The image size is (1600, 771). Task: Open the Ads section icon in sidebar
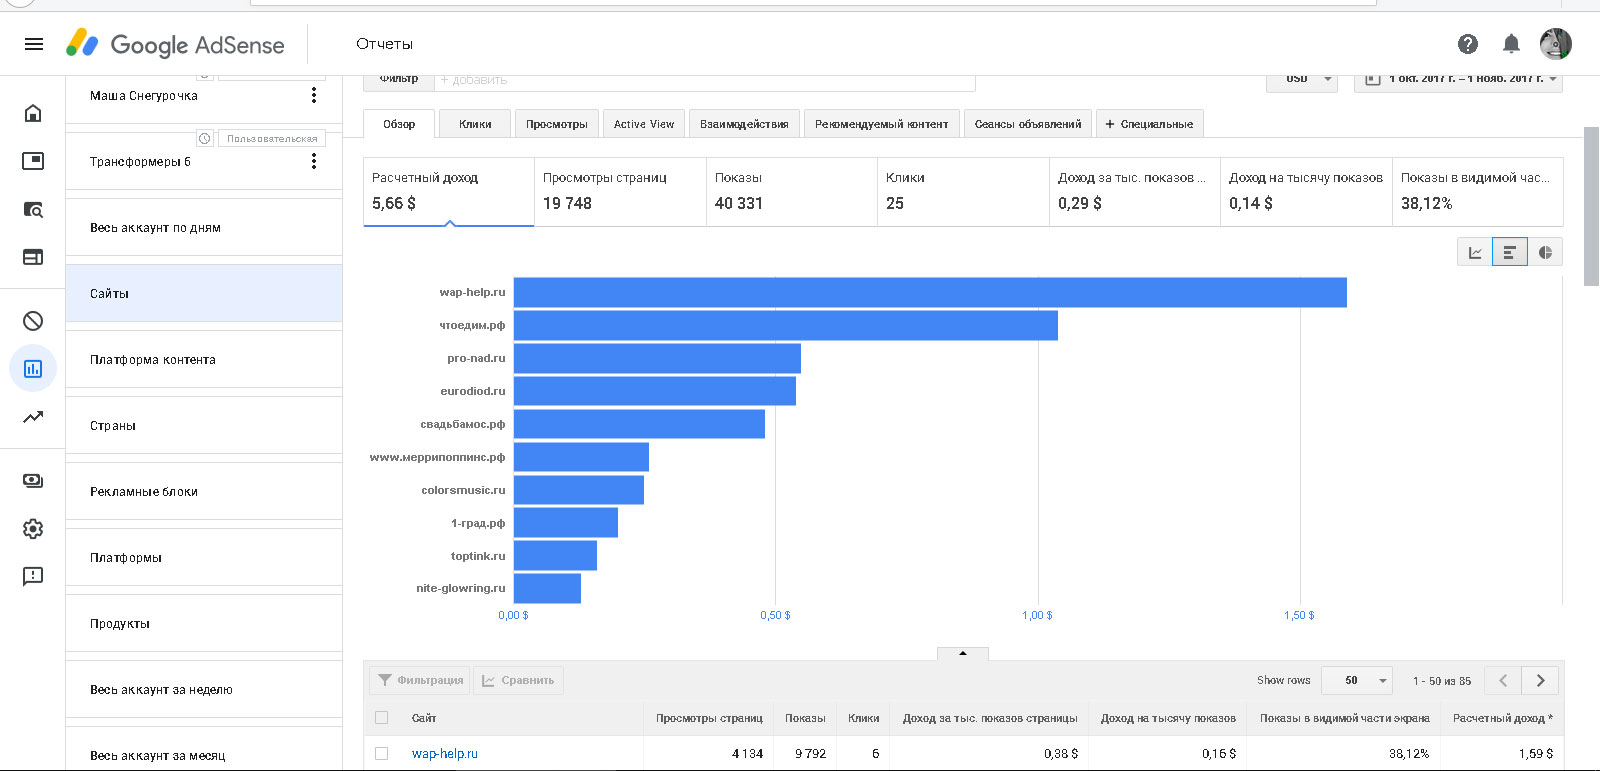[33, 161]
